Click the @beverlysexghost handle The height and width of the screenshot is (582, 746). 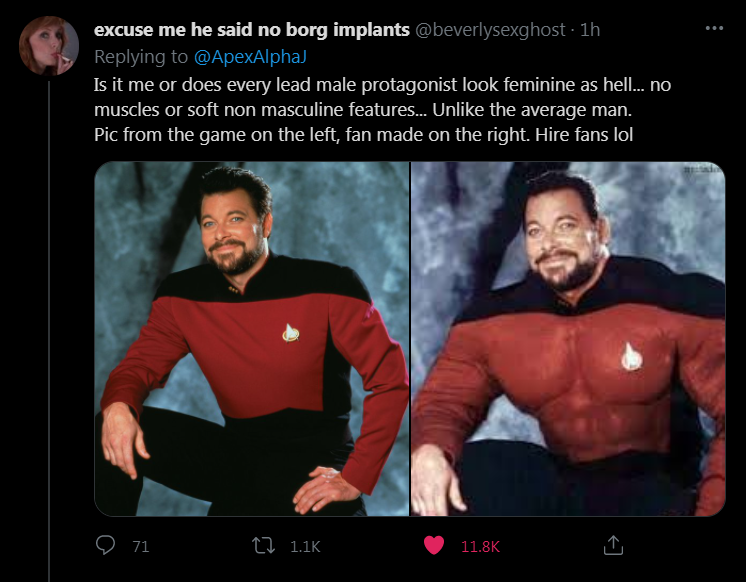point(488,30)
